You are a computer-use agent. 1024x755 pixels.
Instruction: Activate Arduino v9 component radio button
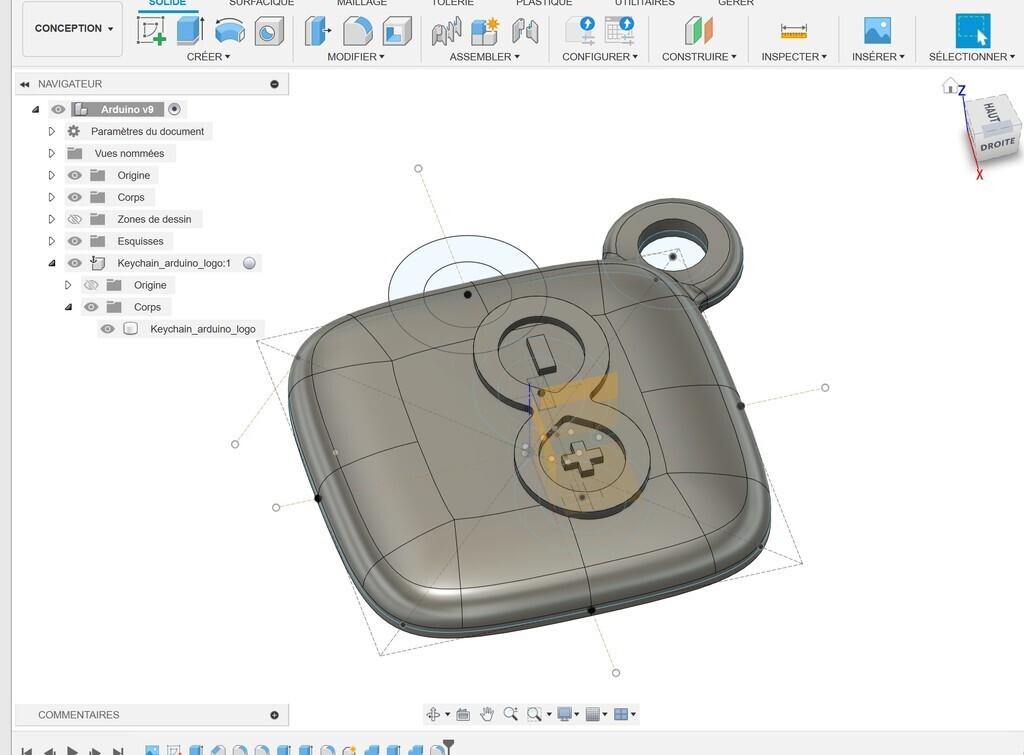click(174, 109)
